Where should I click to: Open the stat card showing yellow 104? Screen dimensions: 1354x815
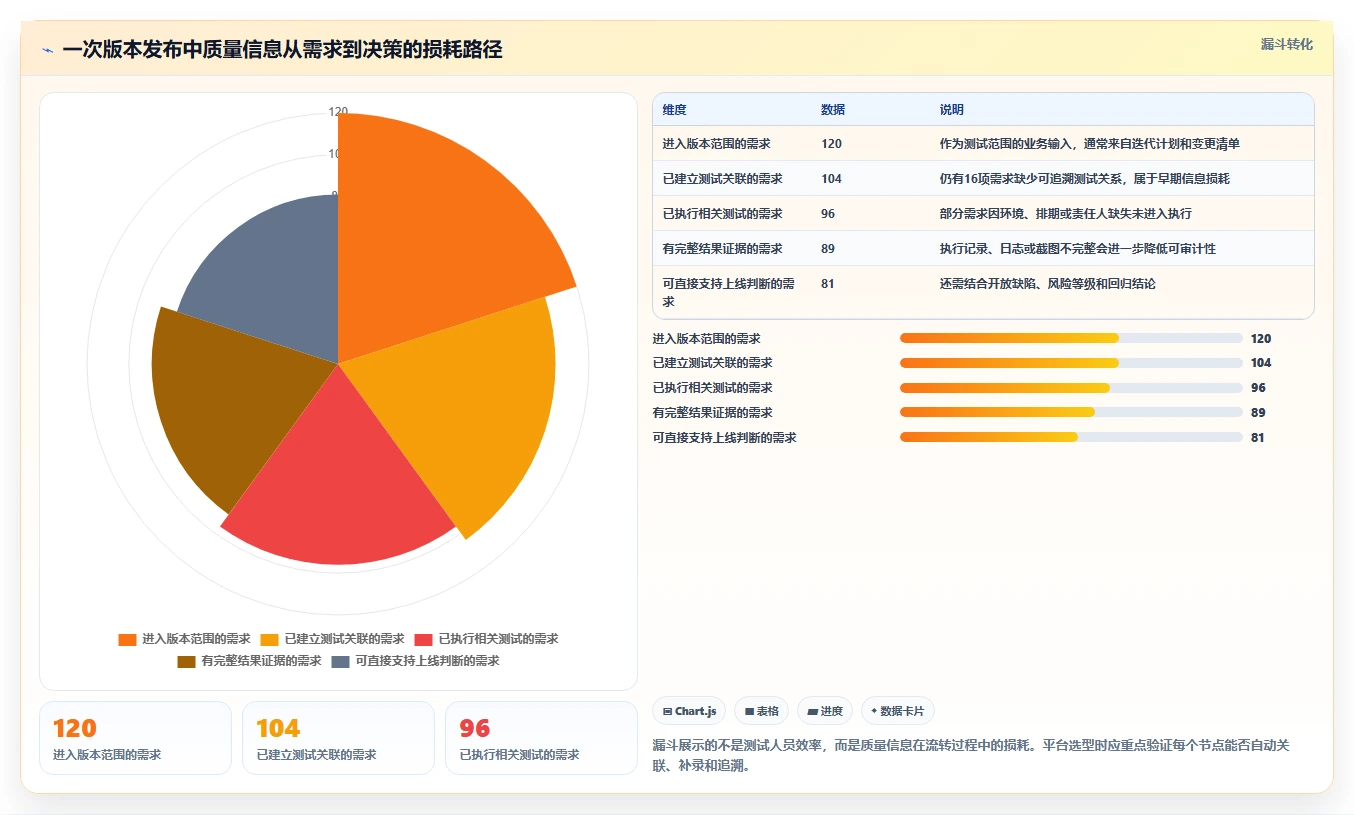pyautogui.click(x=338, y=738)
